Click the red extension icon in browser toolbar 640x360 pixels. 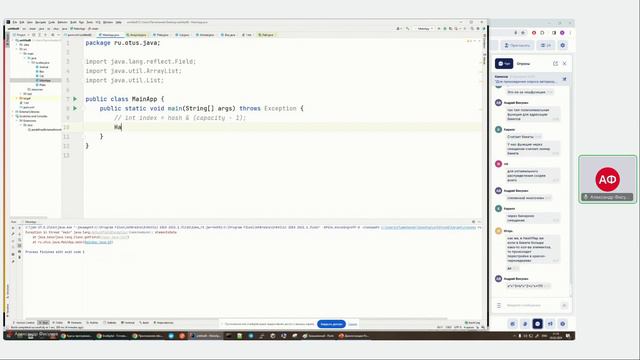click(533, 33)
